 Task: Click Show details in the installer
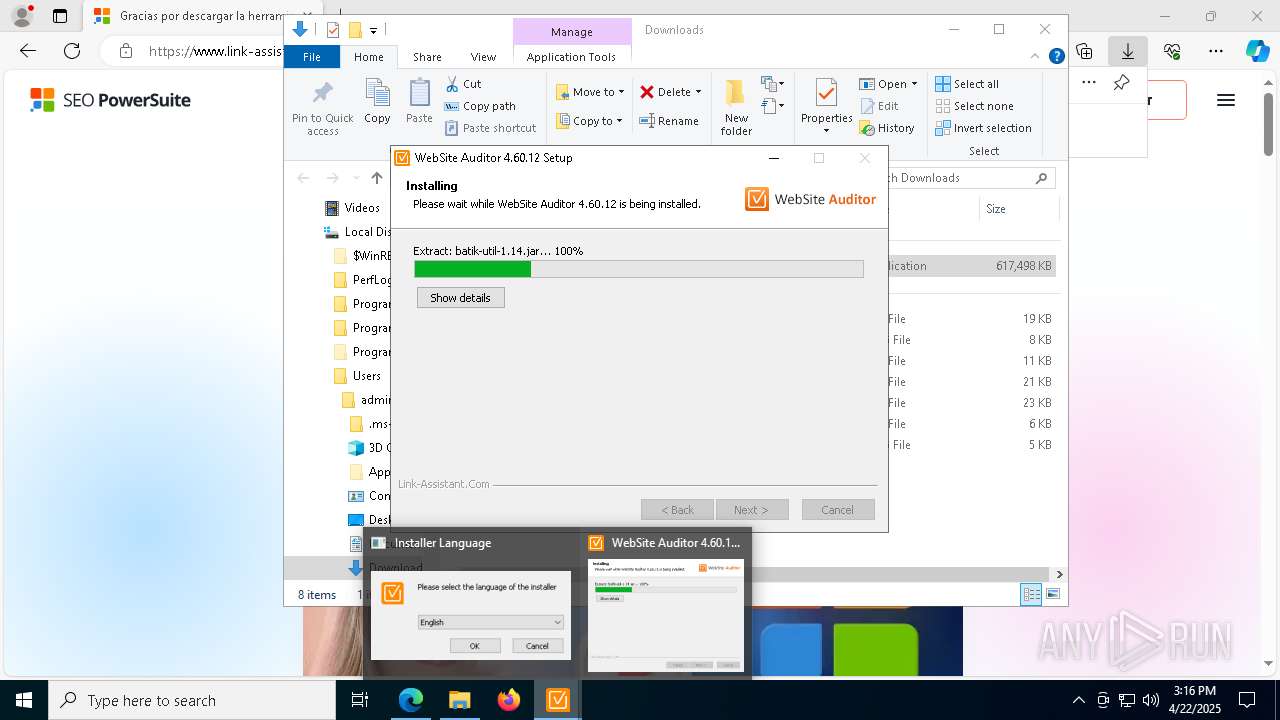(460, 298)
